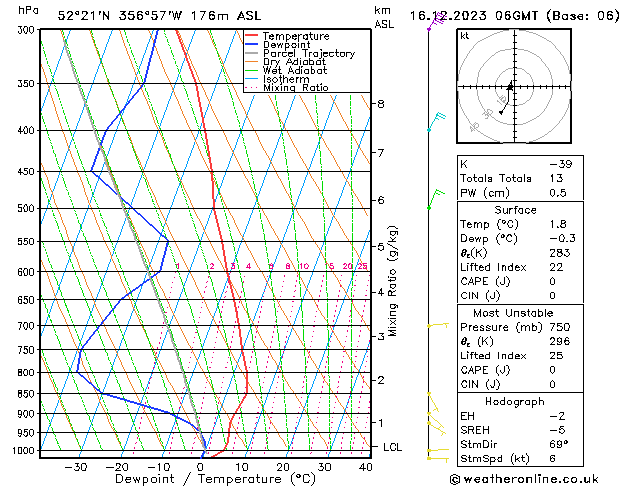Click the 'StmDir' value 69°
The width and height of the screenshot is (629, 486).
(x=558, y=445)
